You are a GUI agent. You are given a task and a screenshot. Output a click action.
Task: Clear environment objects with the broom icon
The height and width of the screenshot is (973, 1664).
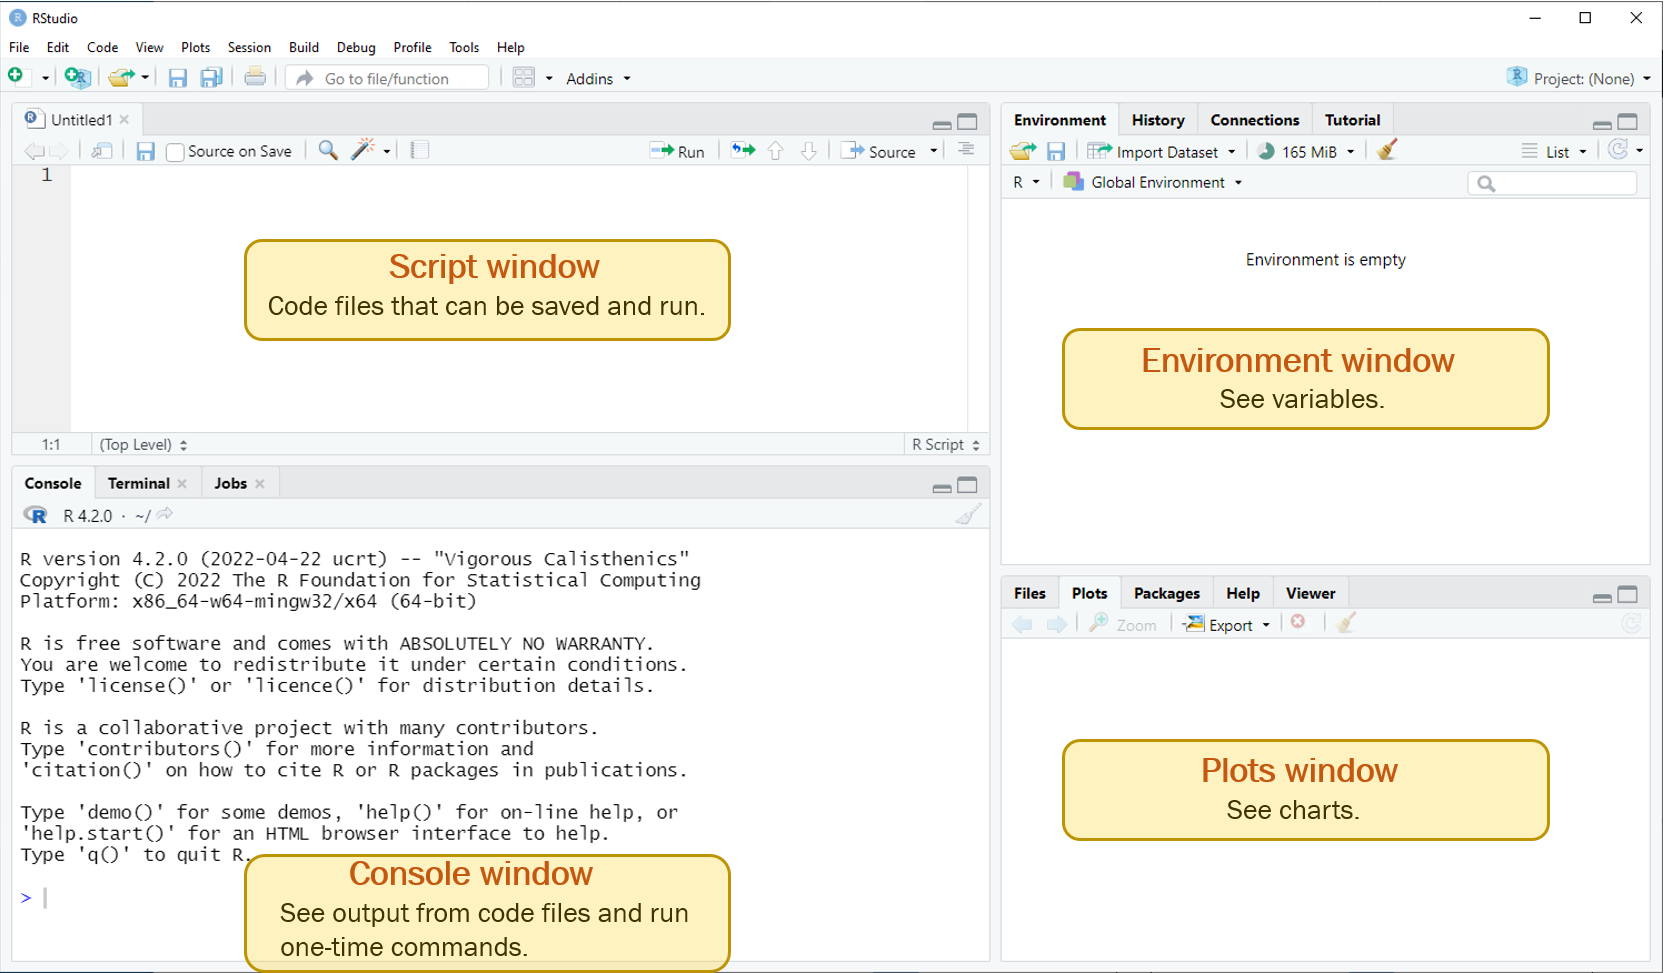tap(1386, 151)
